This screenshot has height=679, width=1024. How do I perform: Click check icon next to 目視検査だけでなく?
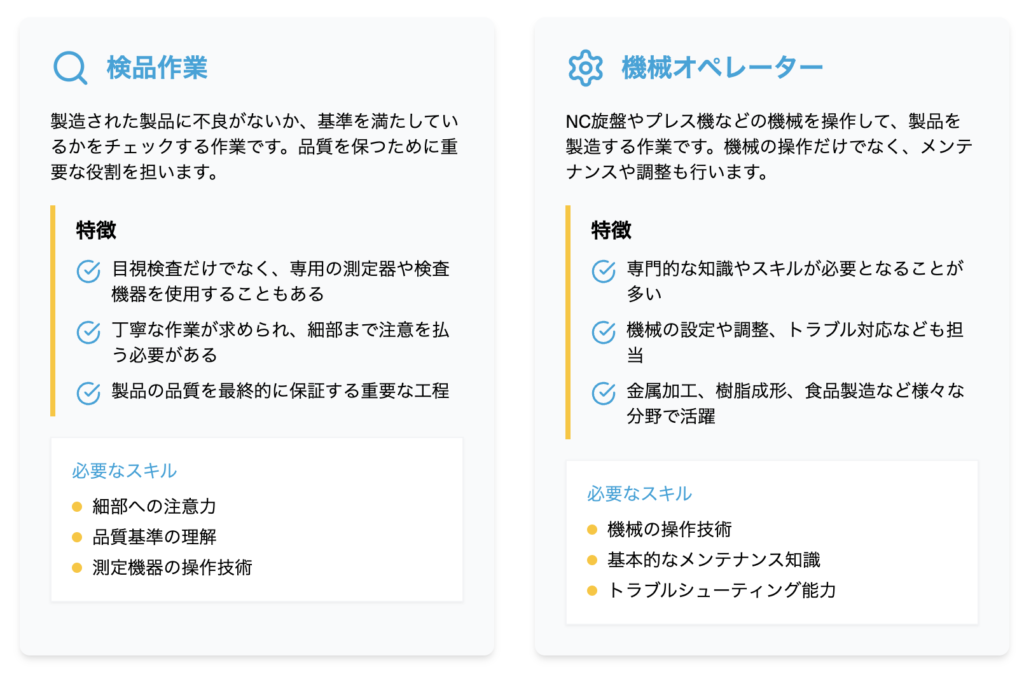(89, 271)
